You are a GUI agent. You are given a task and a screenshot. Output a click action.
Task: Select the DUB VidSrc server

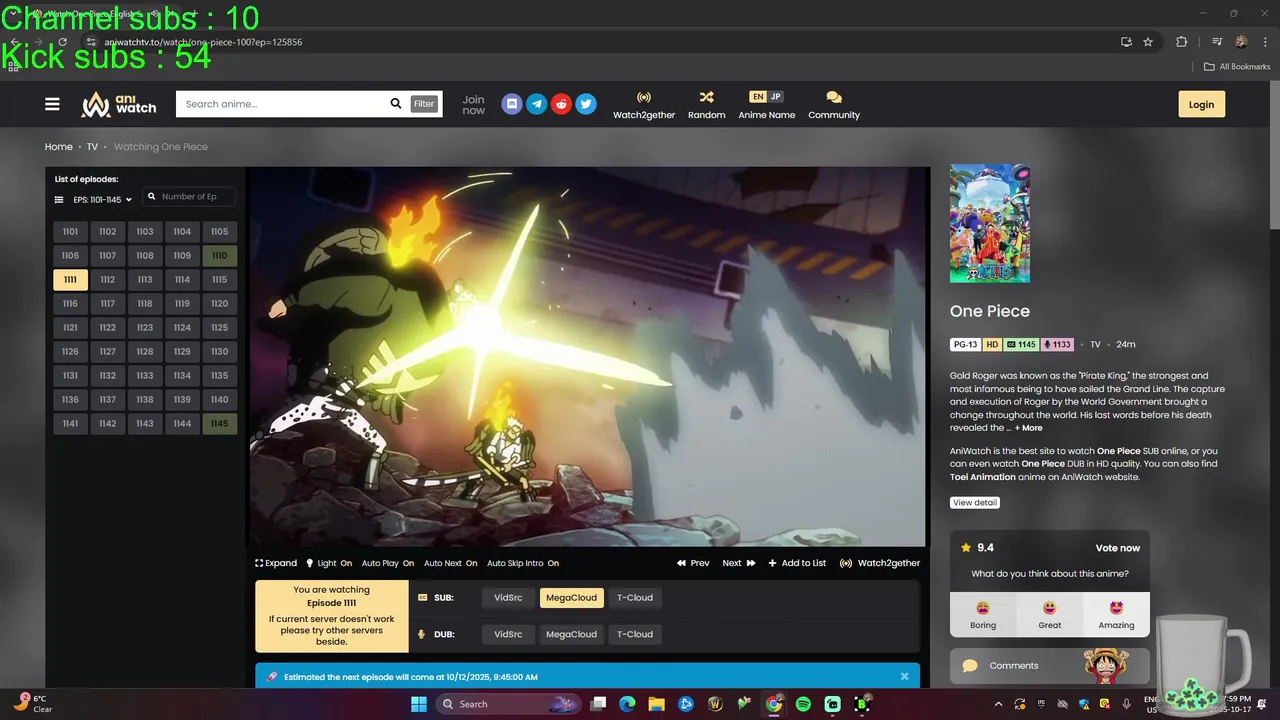point(508,634)
